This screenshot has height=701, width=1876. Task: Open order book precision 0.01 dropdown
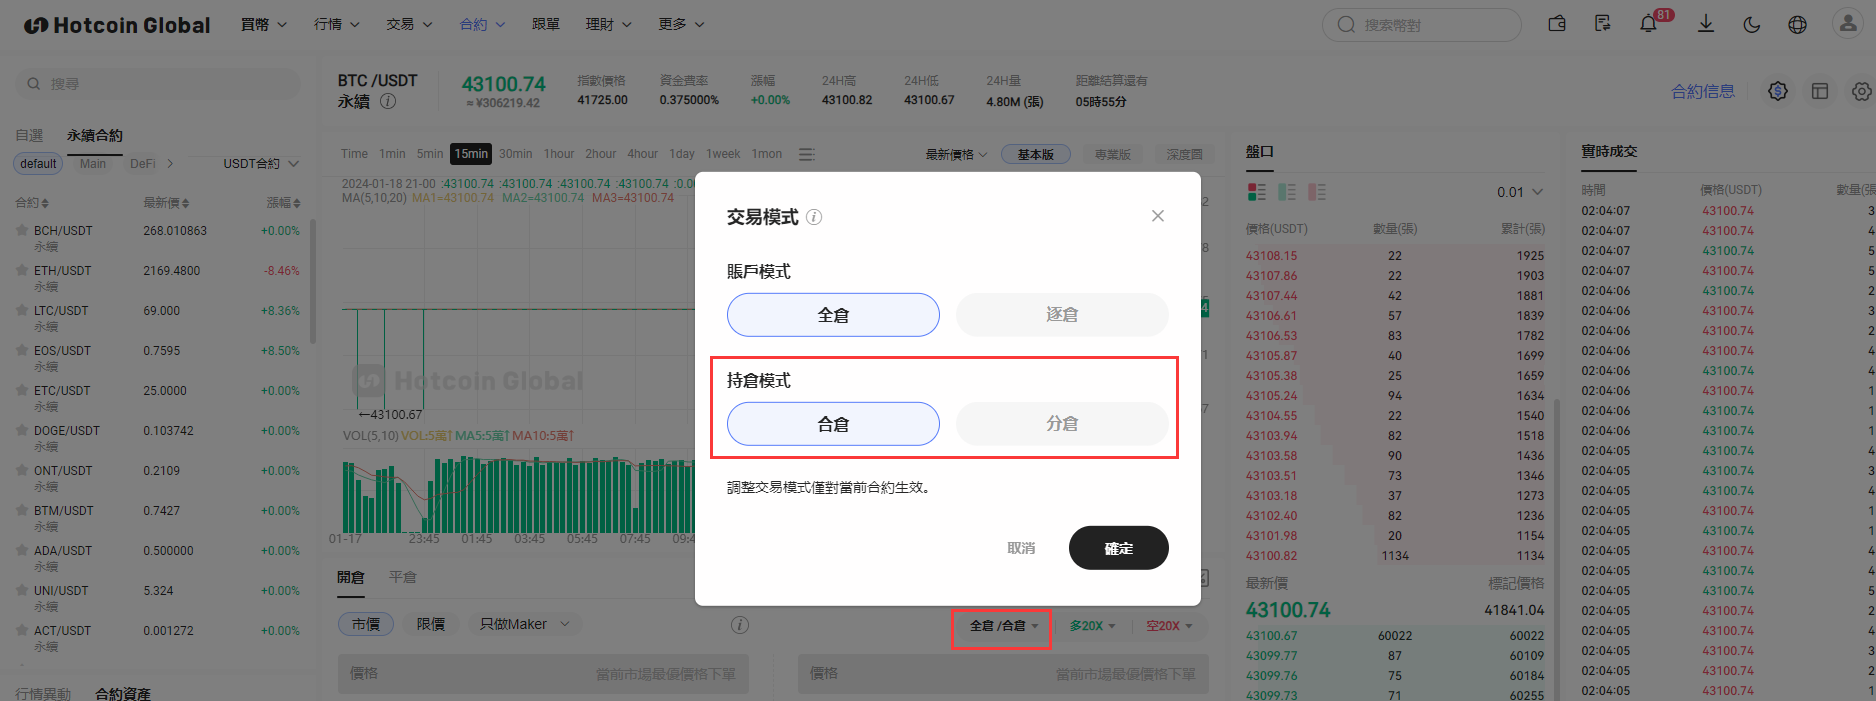[x=1520, y=192]
